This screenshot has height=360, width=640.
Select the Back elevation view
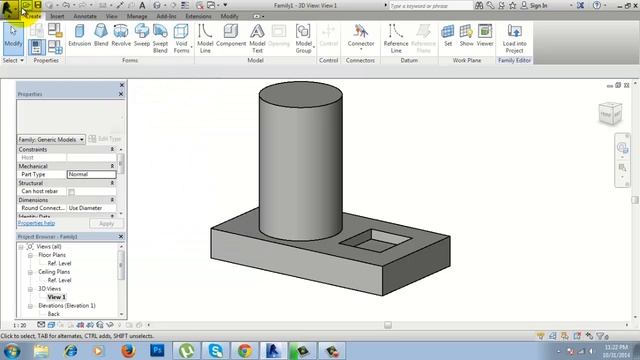tap(53, 314)
